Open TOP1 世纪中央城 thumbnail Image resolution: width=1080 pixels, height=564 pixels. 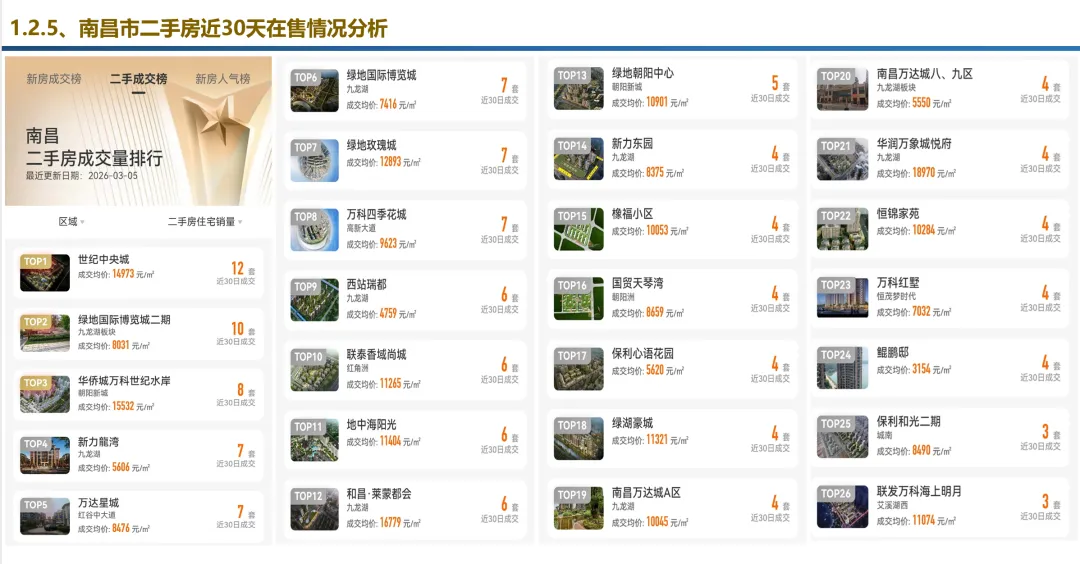pos(45,273)
